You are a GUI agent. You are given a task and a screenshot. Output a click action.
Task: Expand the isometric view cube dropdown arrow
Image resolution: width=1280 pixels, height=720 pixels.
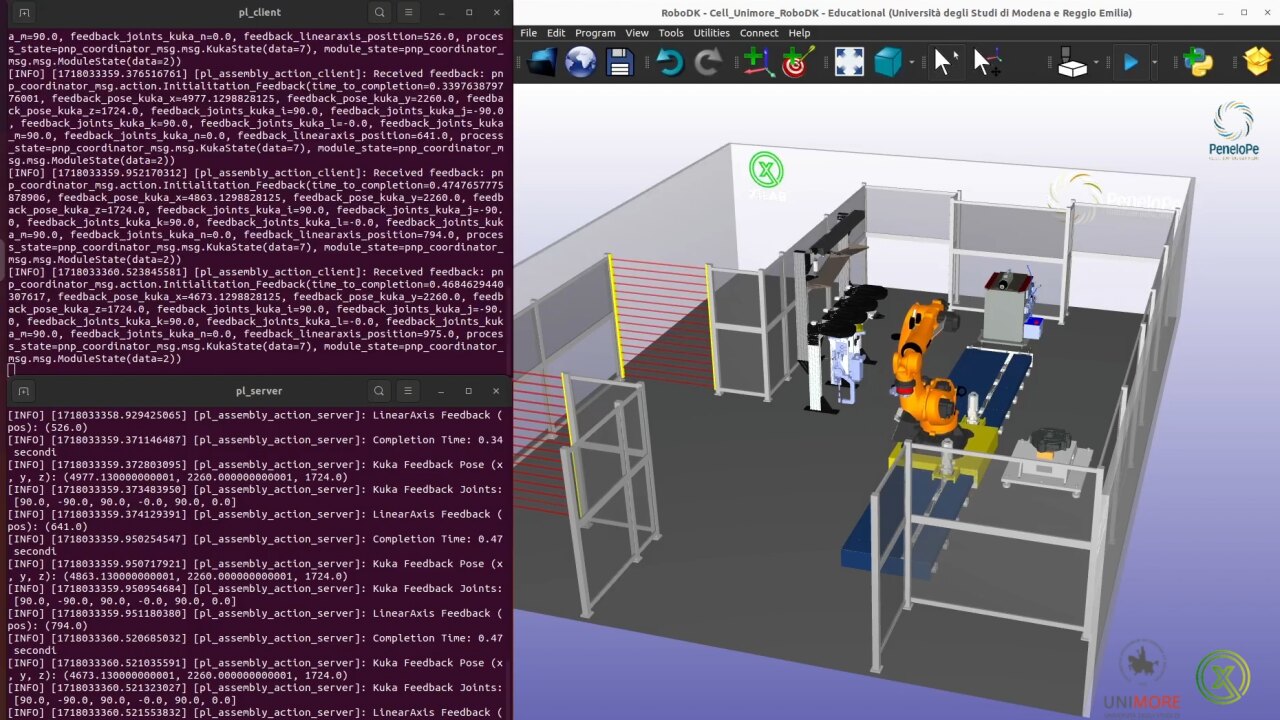coord(912,63)
